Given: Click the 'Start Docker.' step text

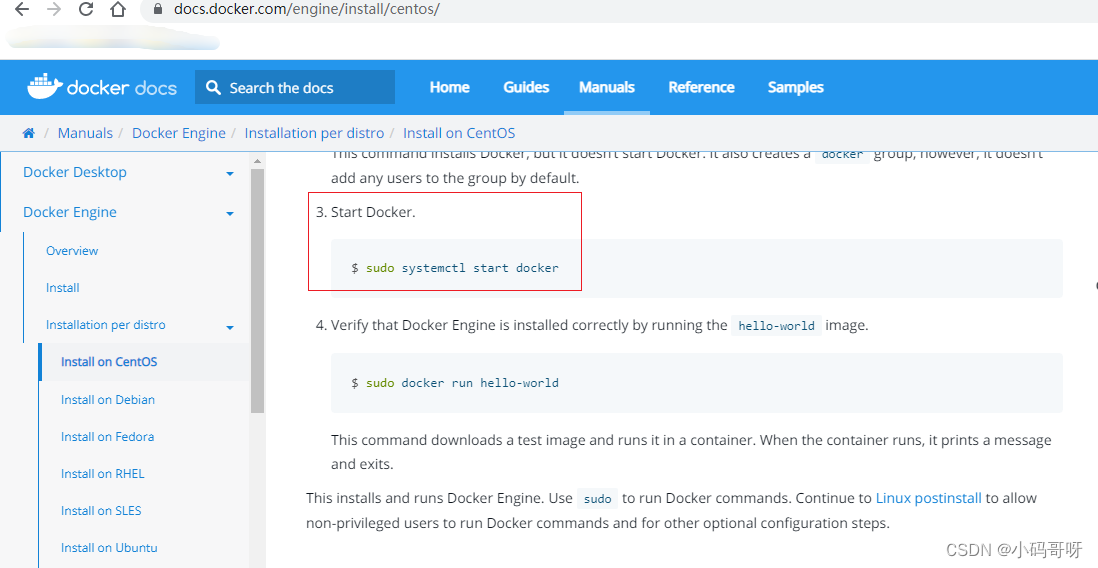Looking at the screenshot, I should (x=373, y=212).
